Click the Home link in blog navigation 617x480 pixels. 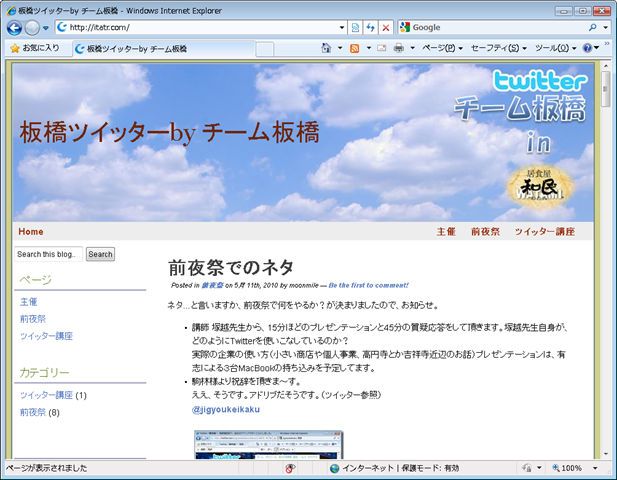tap(30, 231)
